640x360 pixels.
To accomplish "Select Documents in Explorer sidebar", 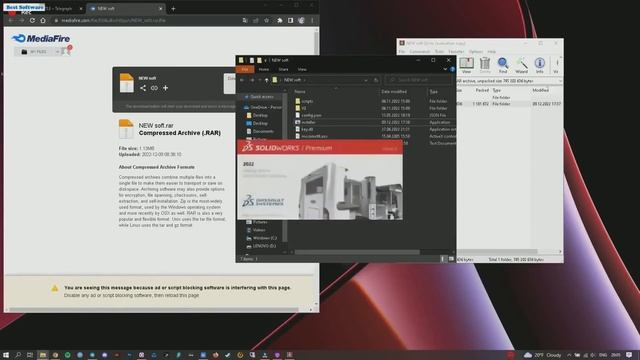I will coord(263,131).
